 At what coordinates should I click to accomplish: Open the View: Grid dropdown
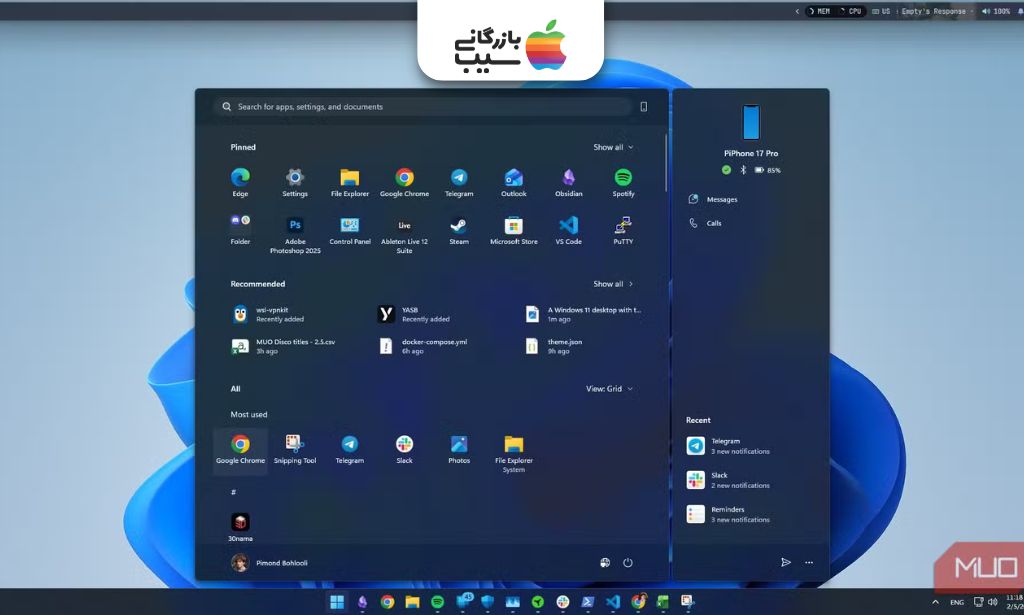pos(609,388)
